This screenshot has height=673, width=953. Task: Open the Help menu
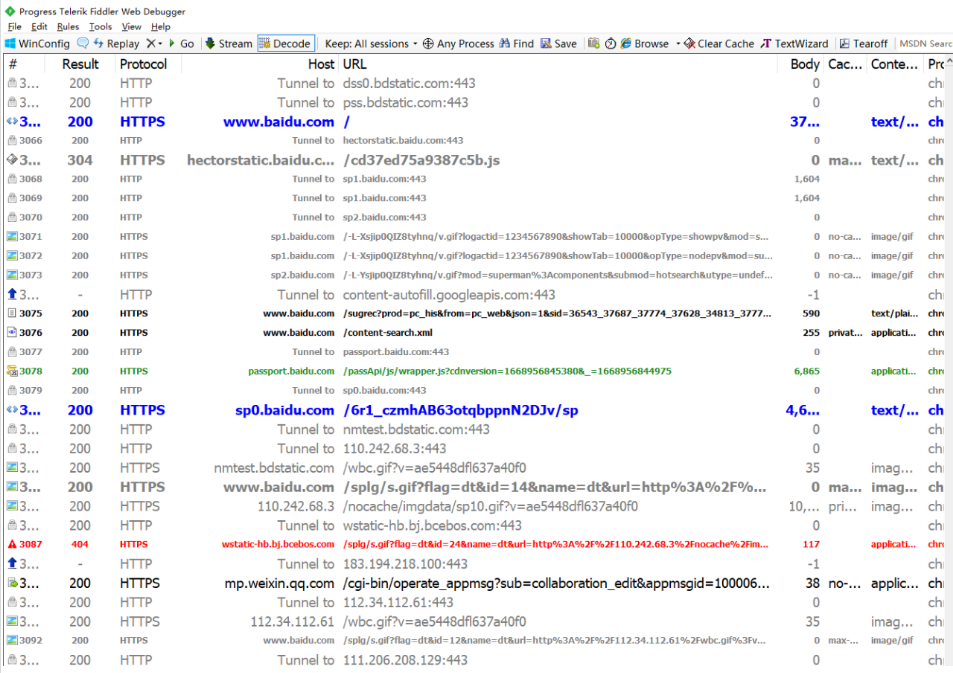click(160, 27)
